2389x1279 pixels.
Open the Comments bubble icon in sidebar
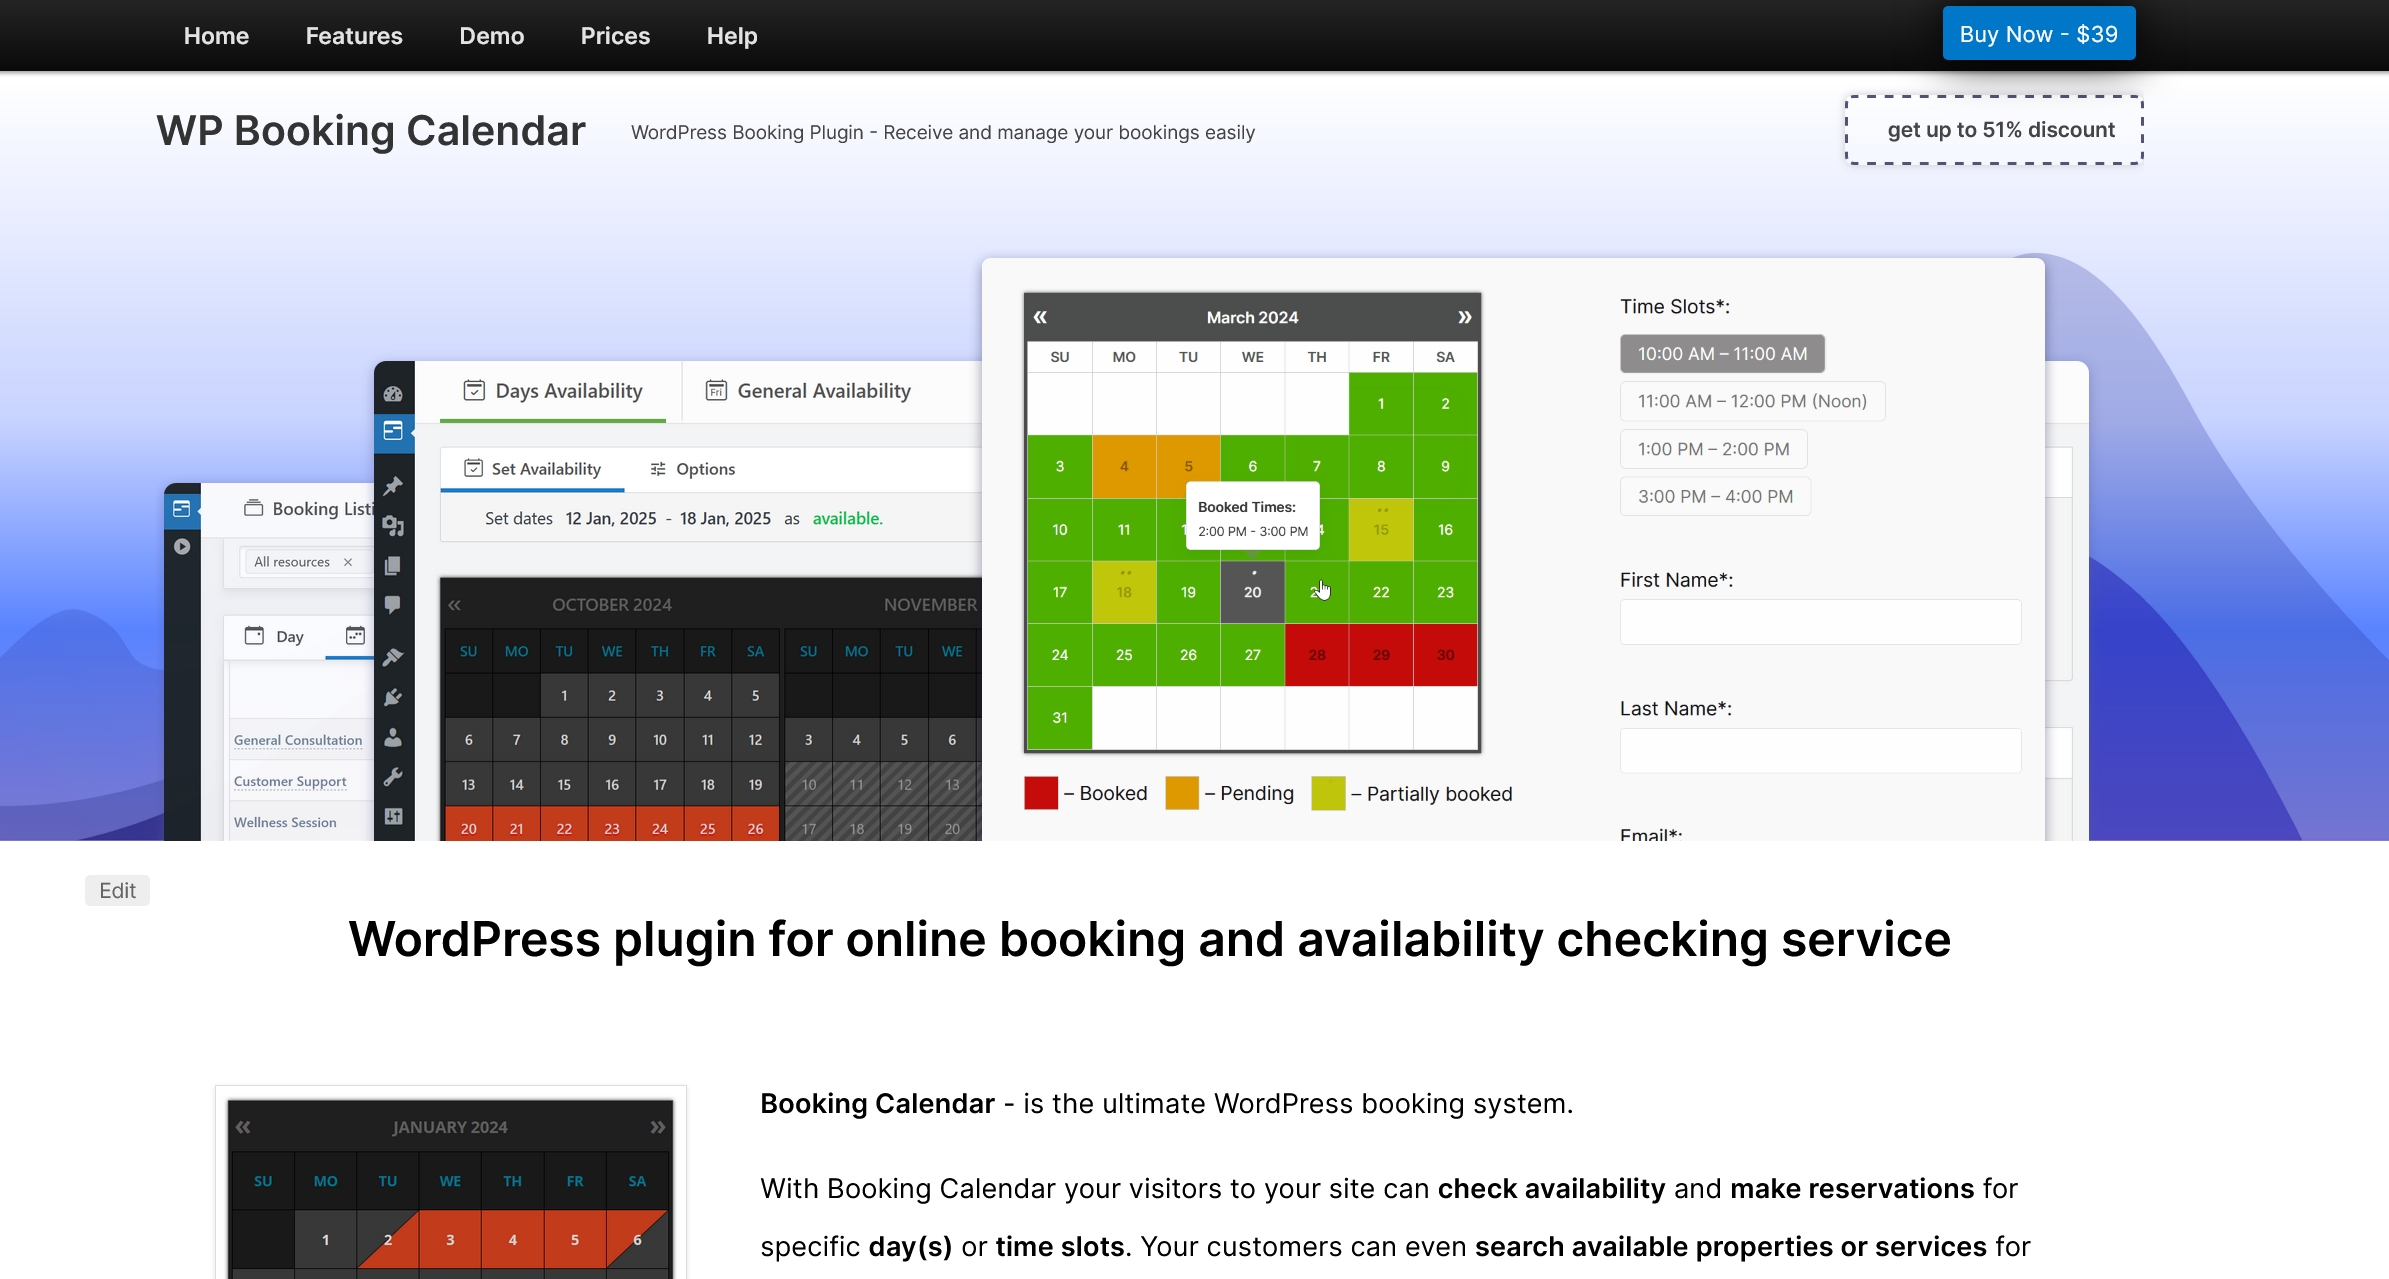(393, 605)
